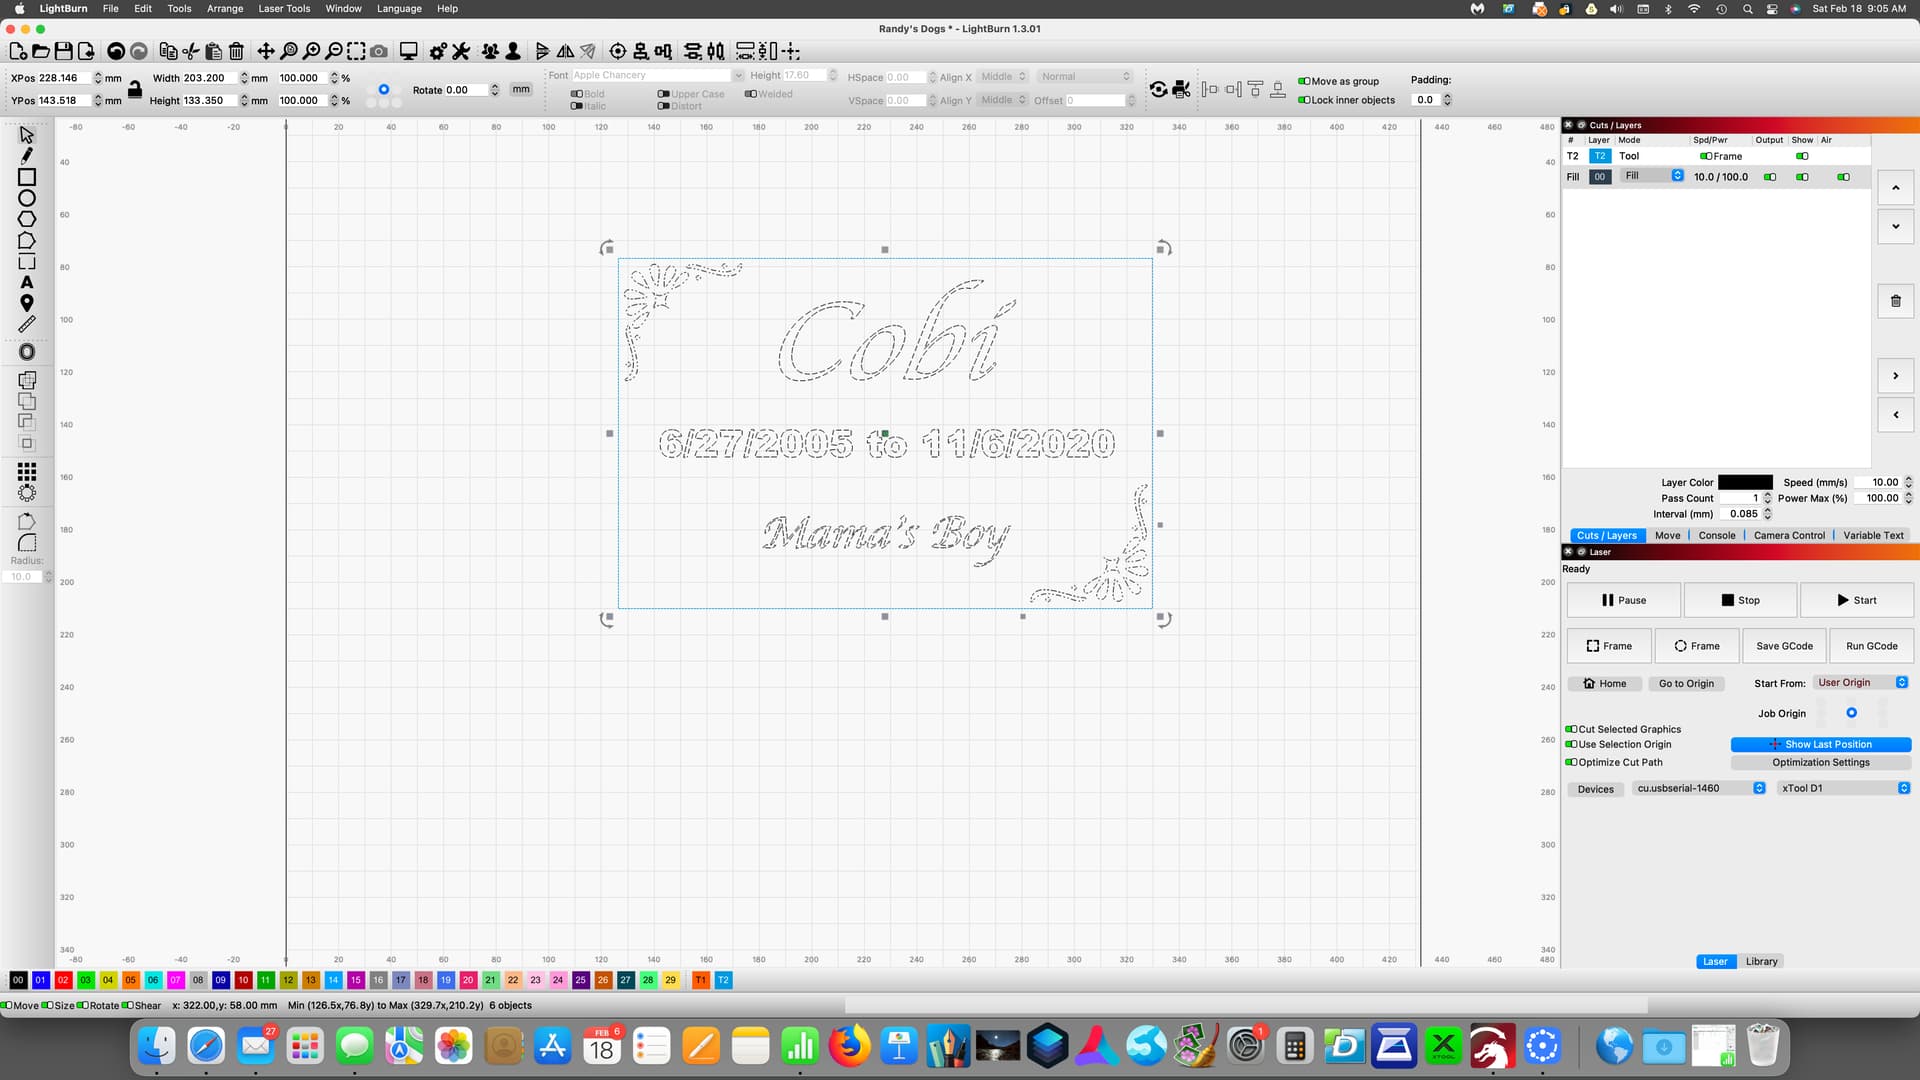Disable Optimize Cut Path switch
Image resolution: width=1920 pixels, height=1080 pixels.
(x=1571, y=762)
